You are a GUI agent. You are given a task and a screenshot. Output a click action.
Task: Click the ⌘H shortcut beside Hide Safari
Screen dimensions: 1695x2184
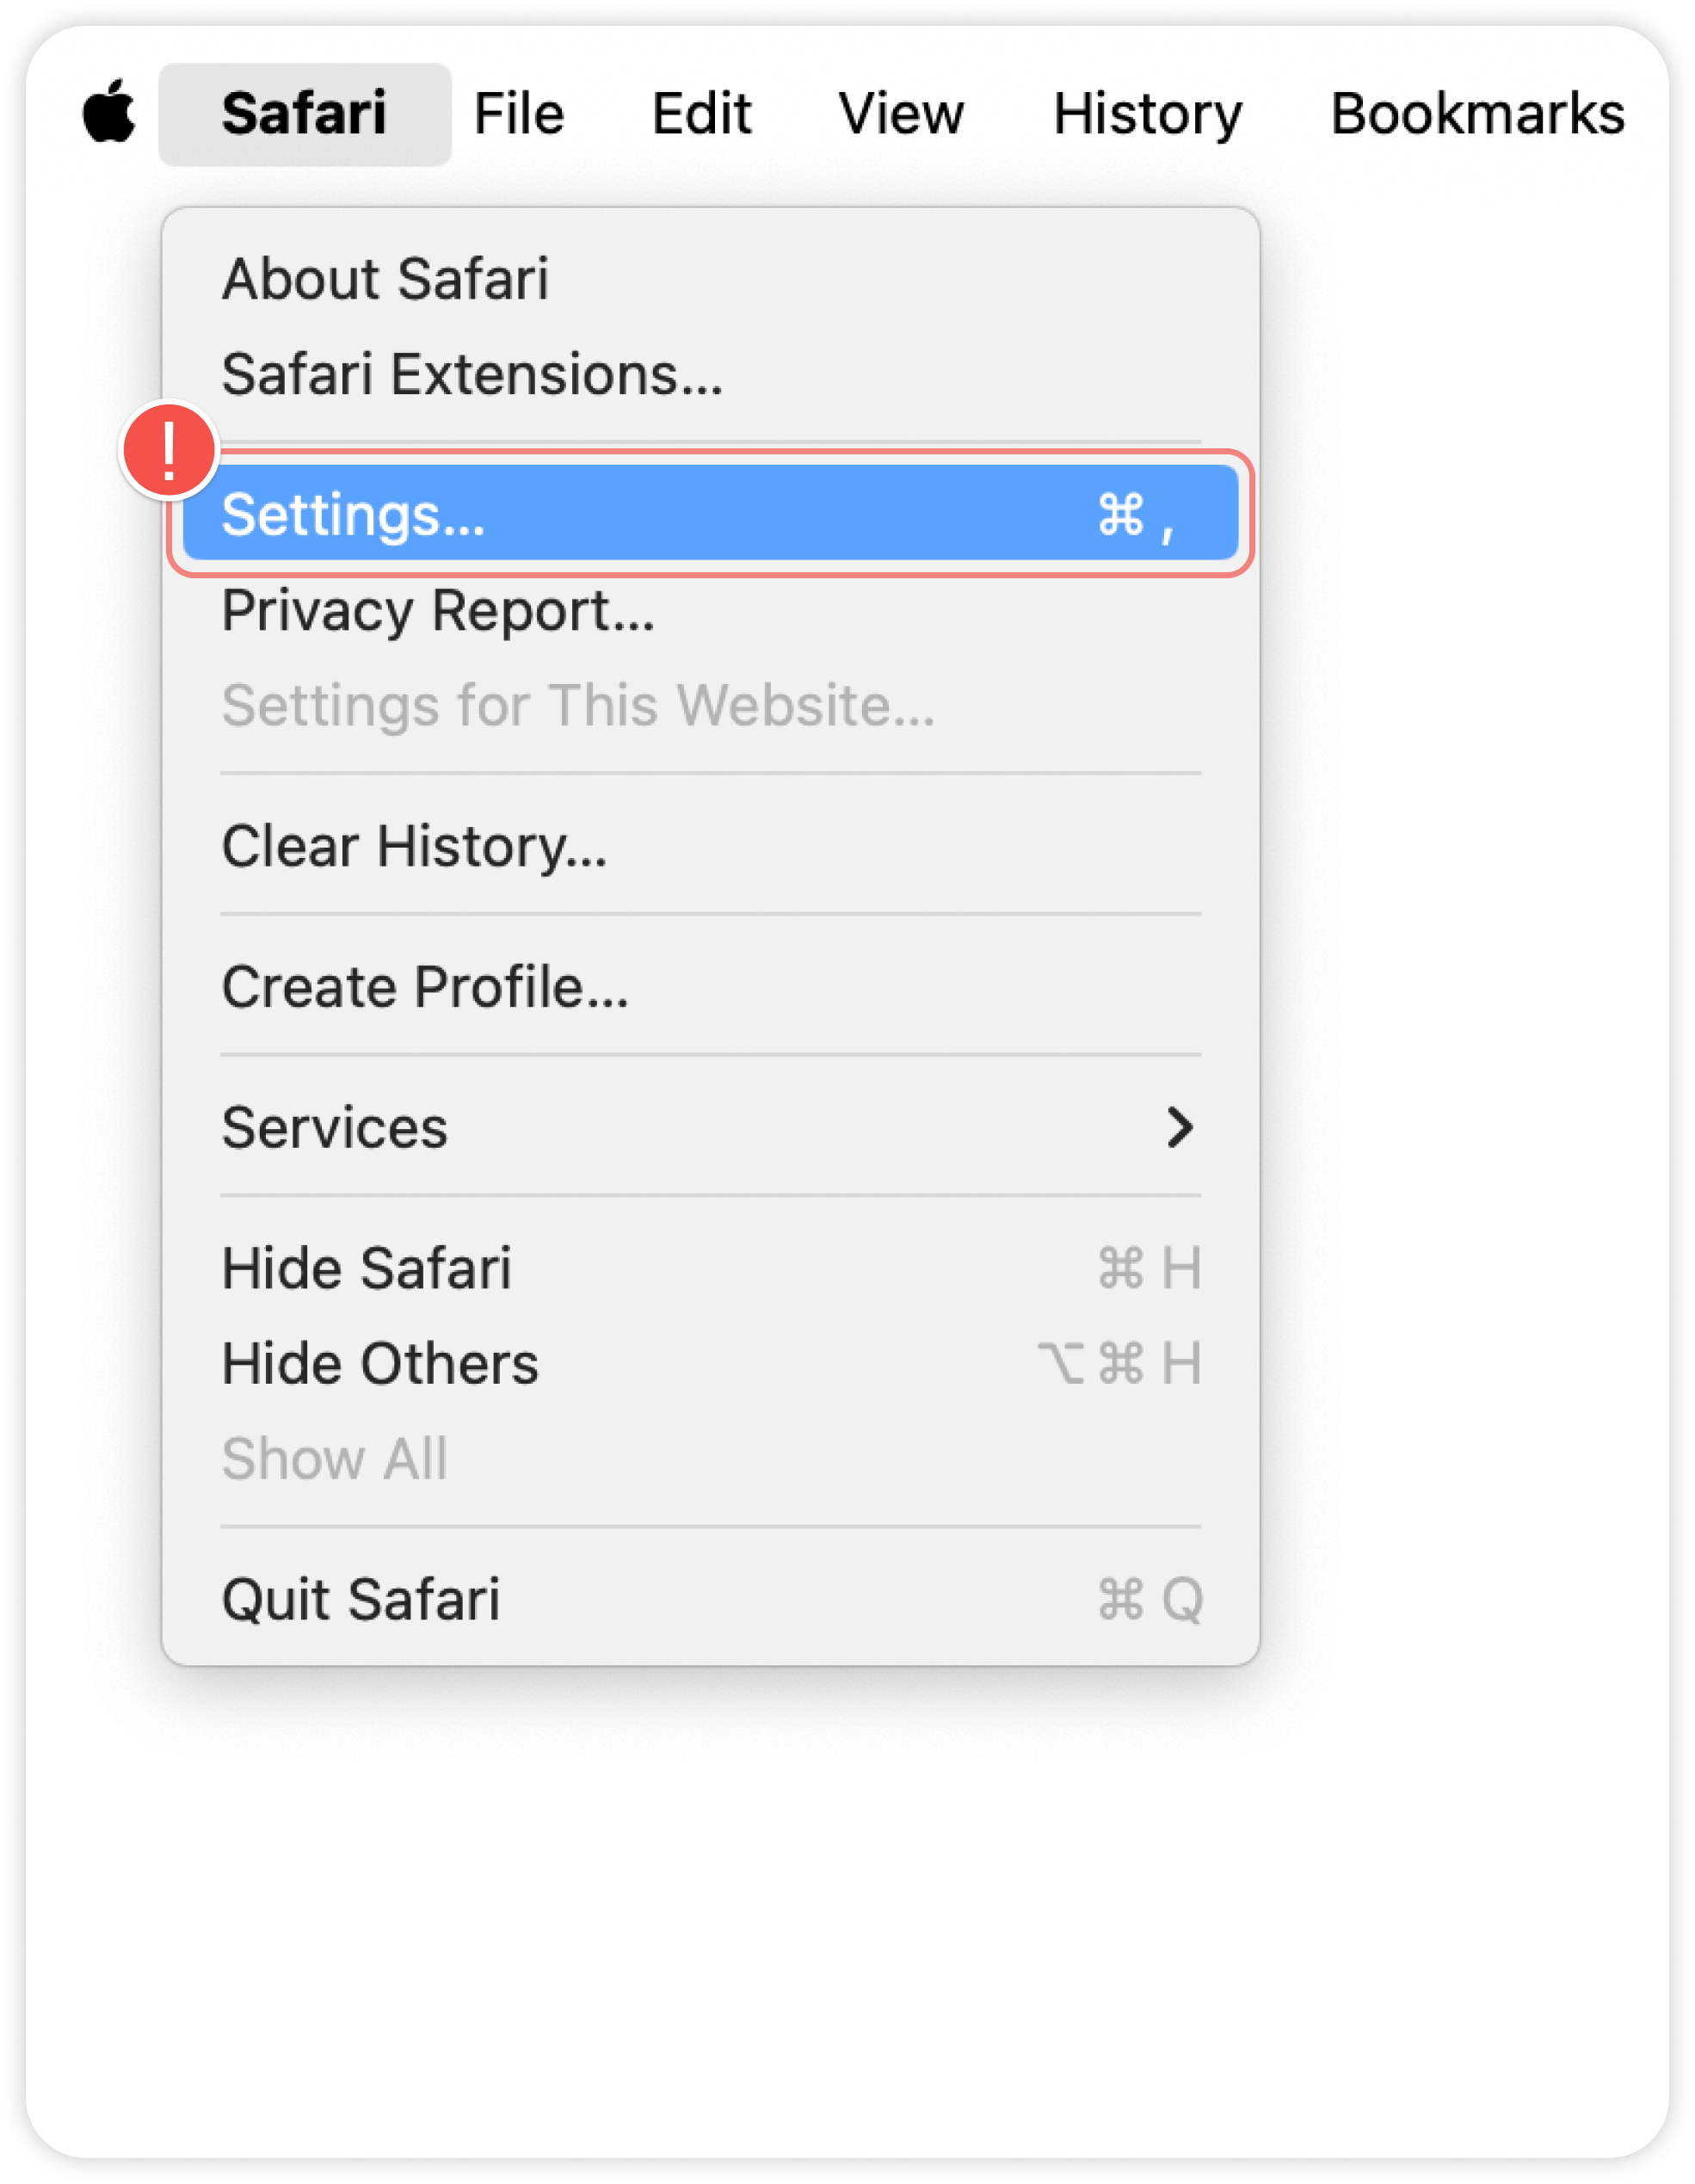click(x=1152, y=1268)
